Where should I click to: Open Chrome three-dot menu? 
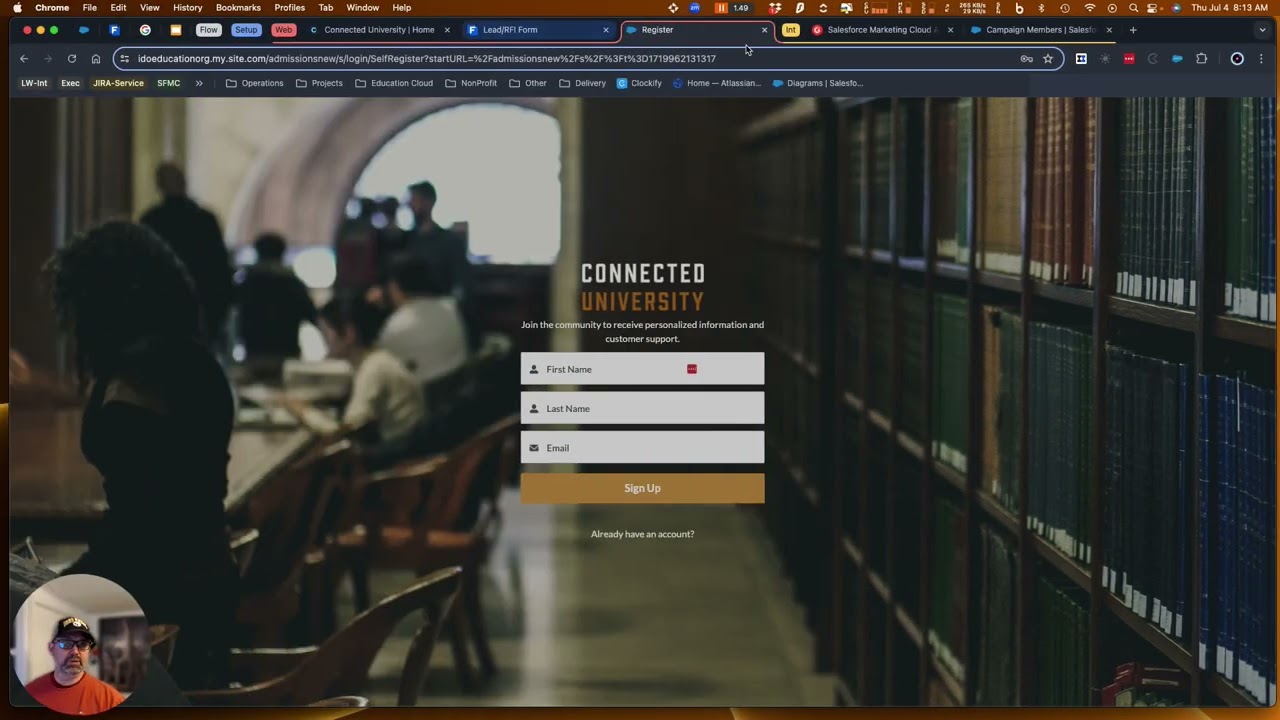(1260, 59)
